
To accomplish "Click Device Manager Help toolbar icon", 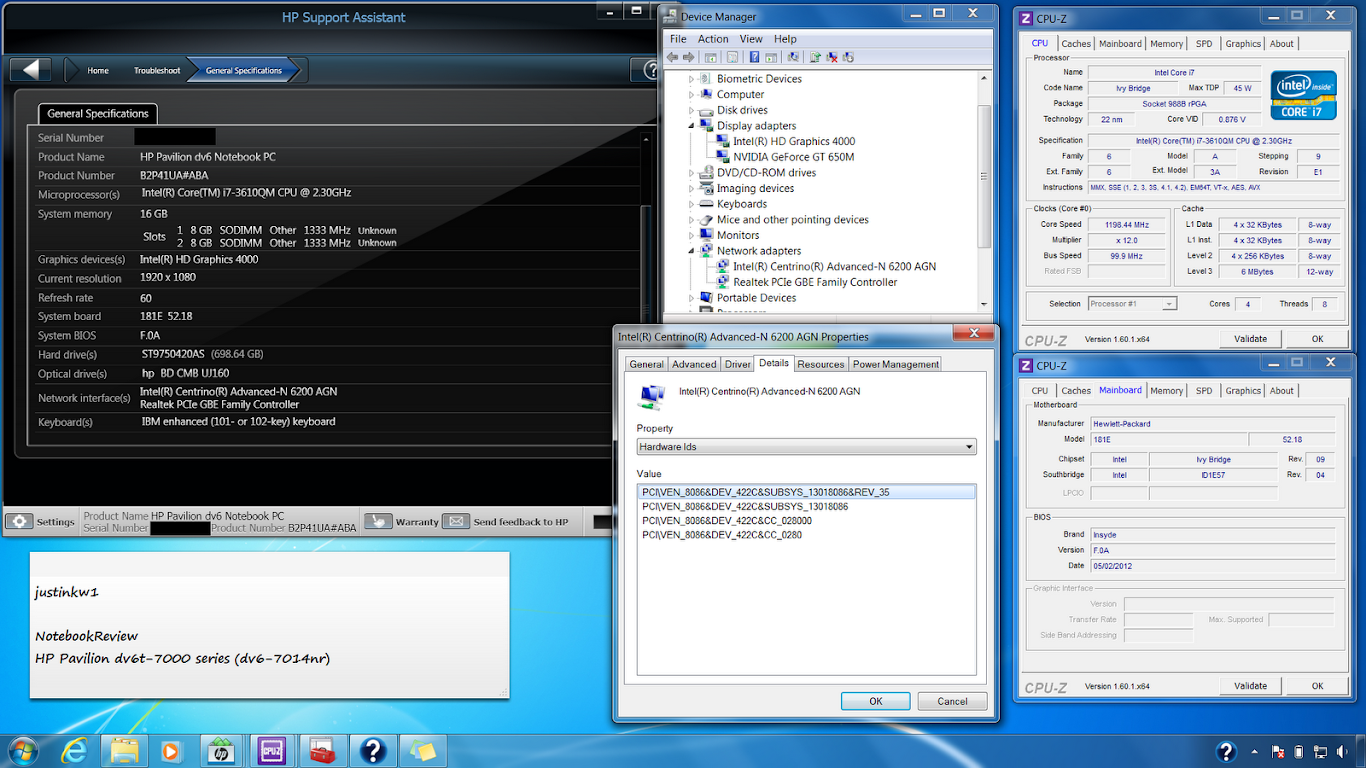I will click(x=754, y=58).
